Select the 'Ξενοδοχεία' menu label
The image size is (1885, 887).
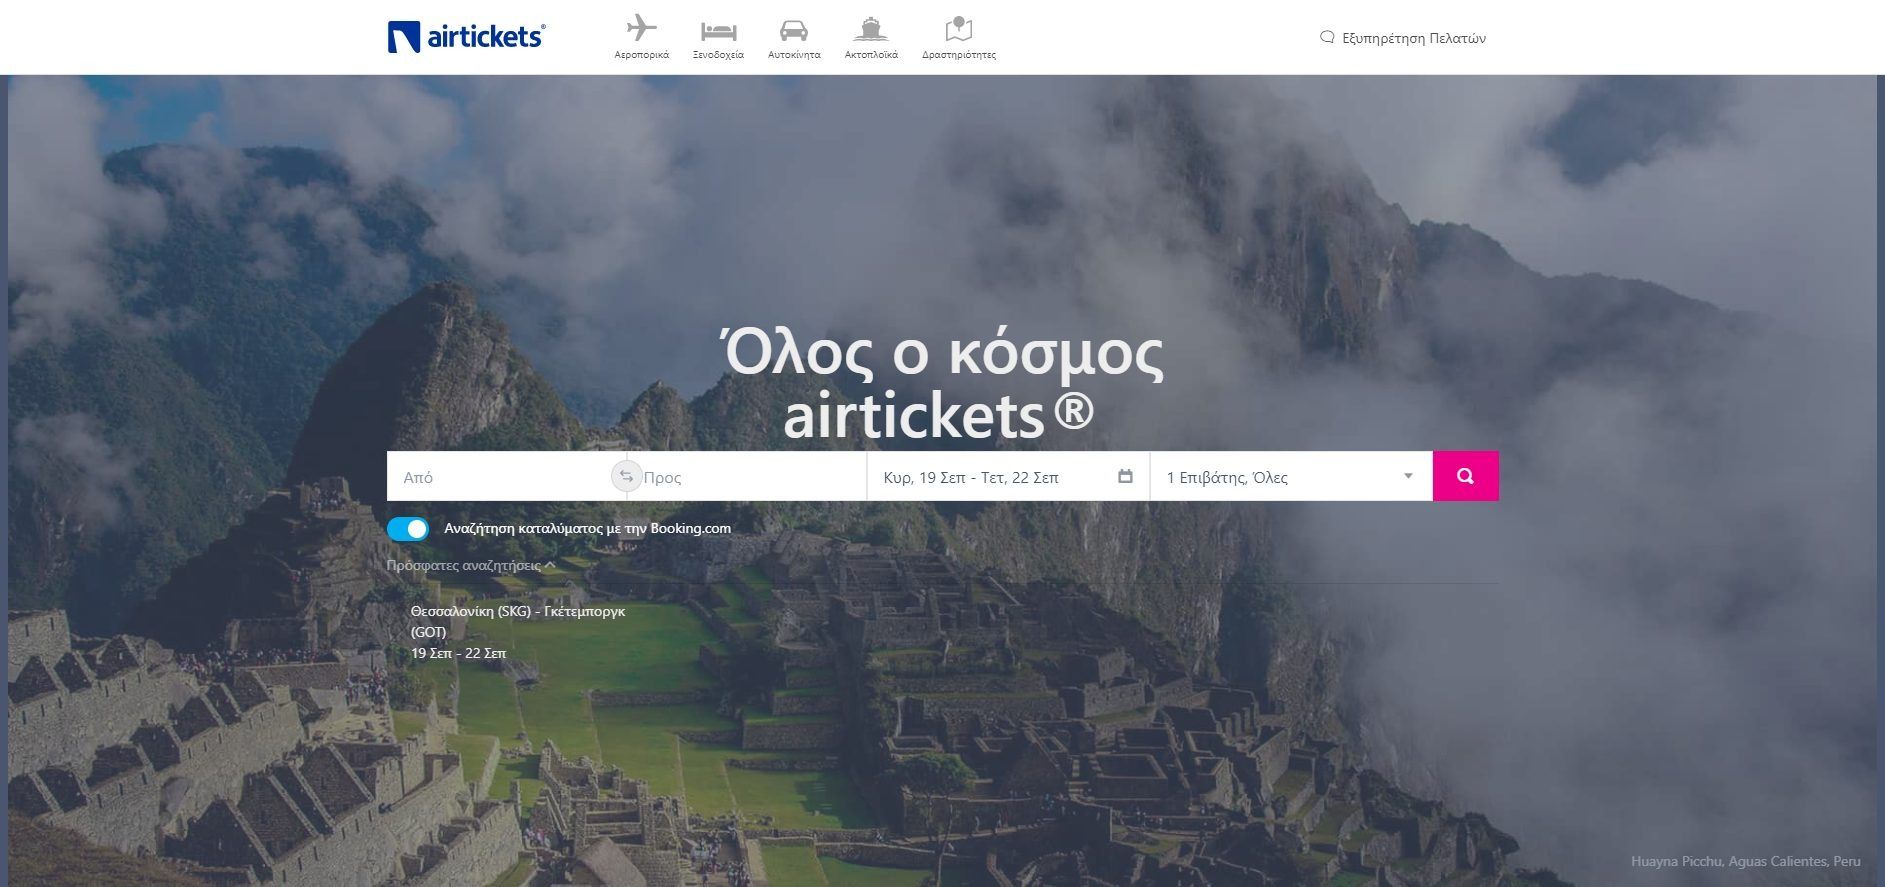tap(718, 55)
